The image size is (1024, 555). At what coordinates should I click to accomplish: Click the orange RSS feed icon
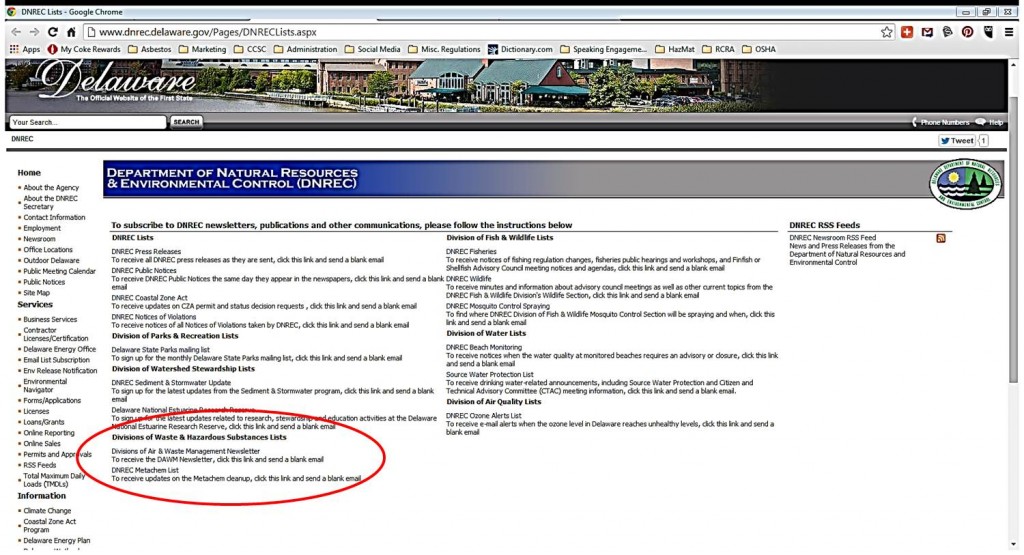coord(941,238)
